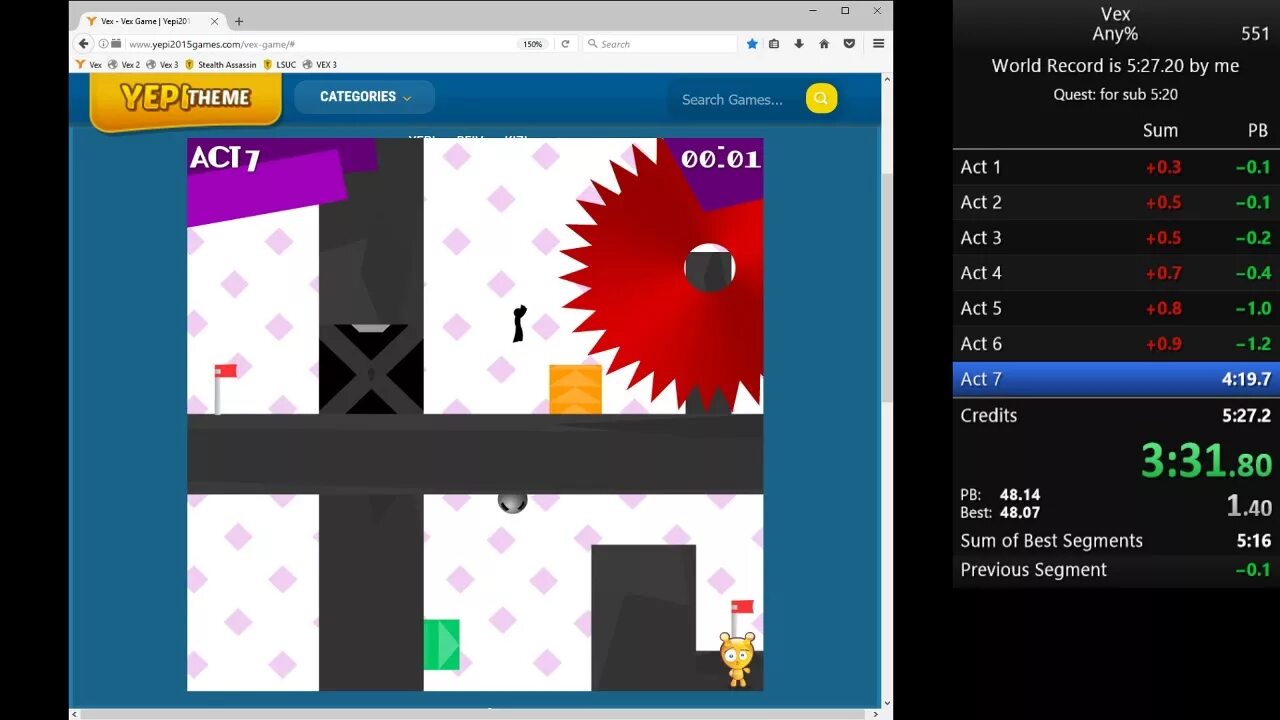Click the horizontal page scrollbar
The width and height of the screenshot is (1280, 720).
(x=475, y=714)
